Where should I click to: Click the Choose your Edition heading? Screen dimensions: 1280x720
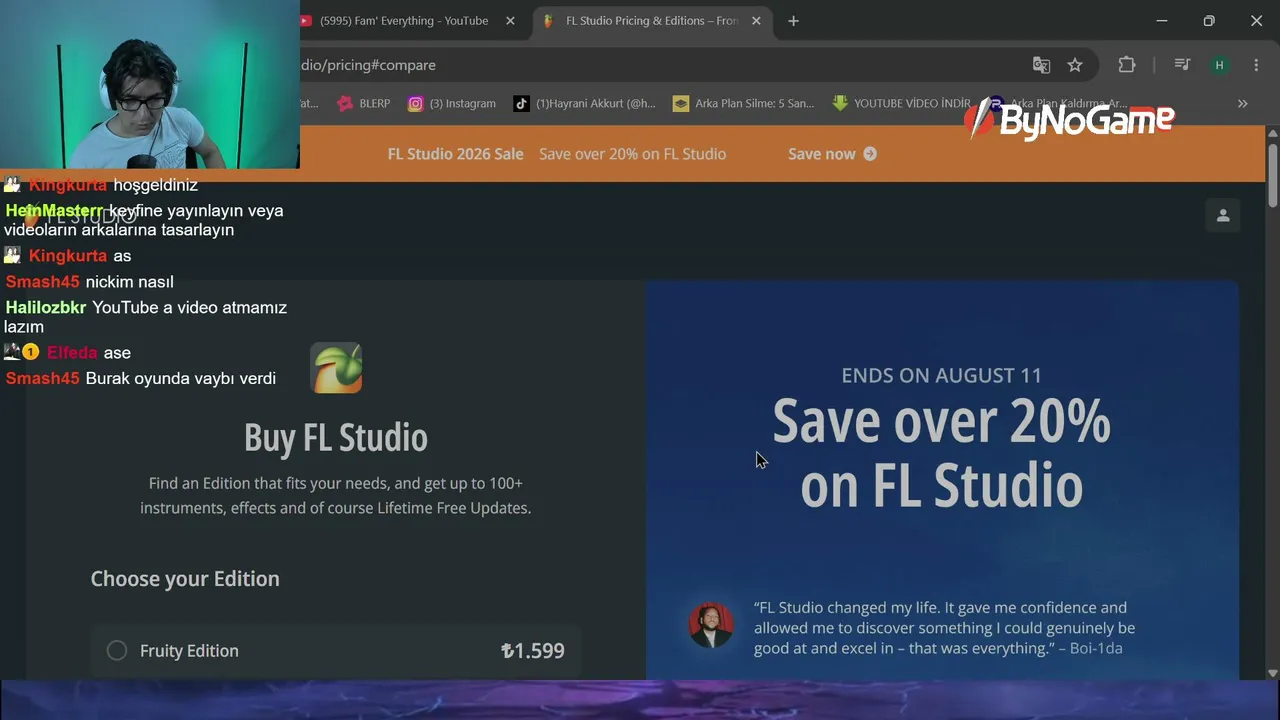click(x=185, y=579)
